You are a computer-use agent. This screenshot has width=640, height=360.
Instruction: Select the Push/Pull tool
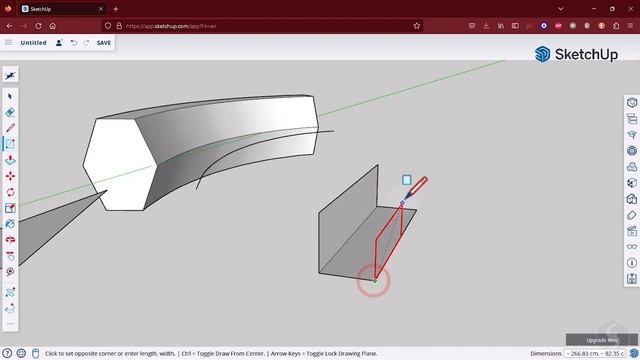[10, 160]
